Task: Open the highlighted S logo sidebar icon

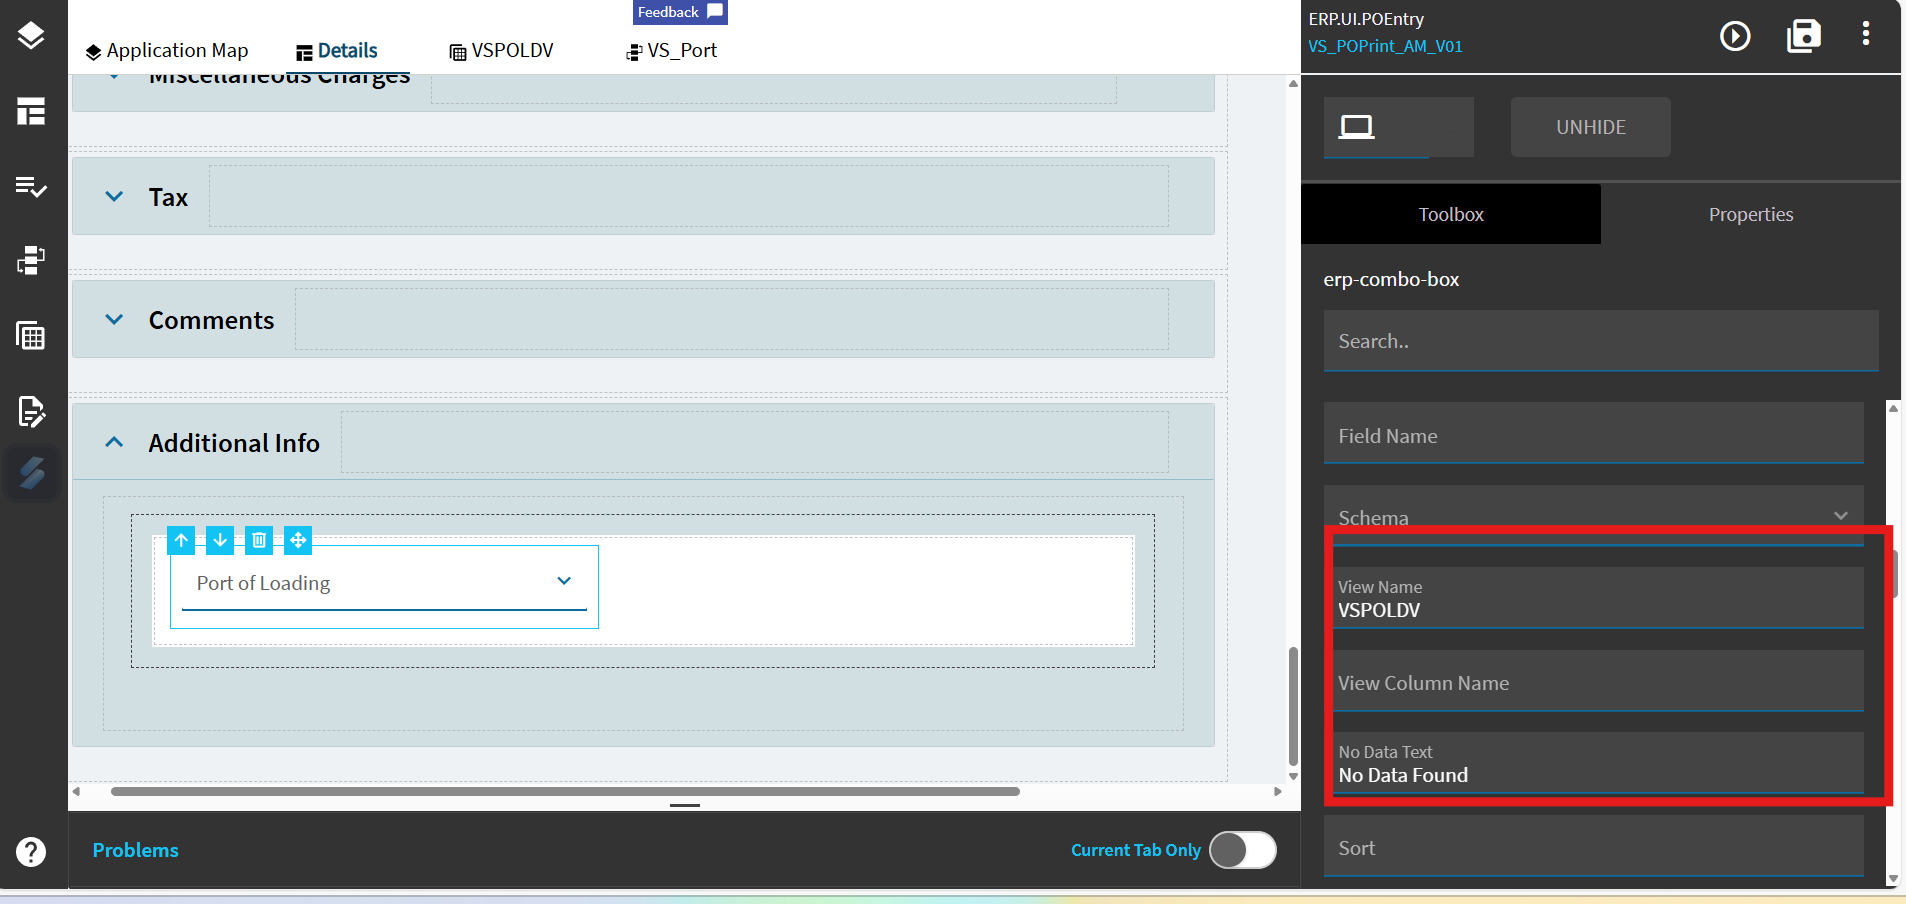Action: [32, 472]
